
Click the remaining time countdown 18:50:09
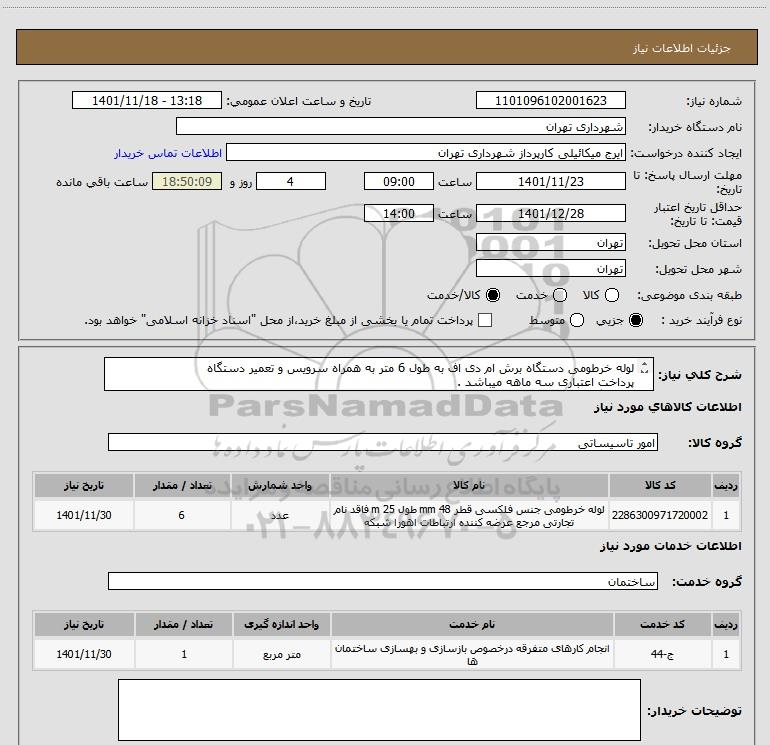[187, 181]
